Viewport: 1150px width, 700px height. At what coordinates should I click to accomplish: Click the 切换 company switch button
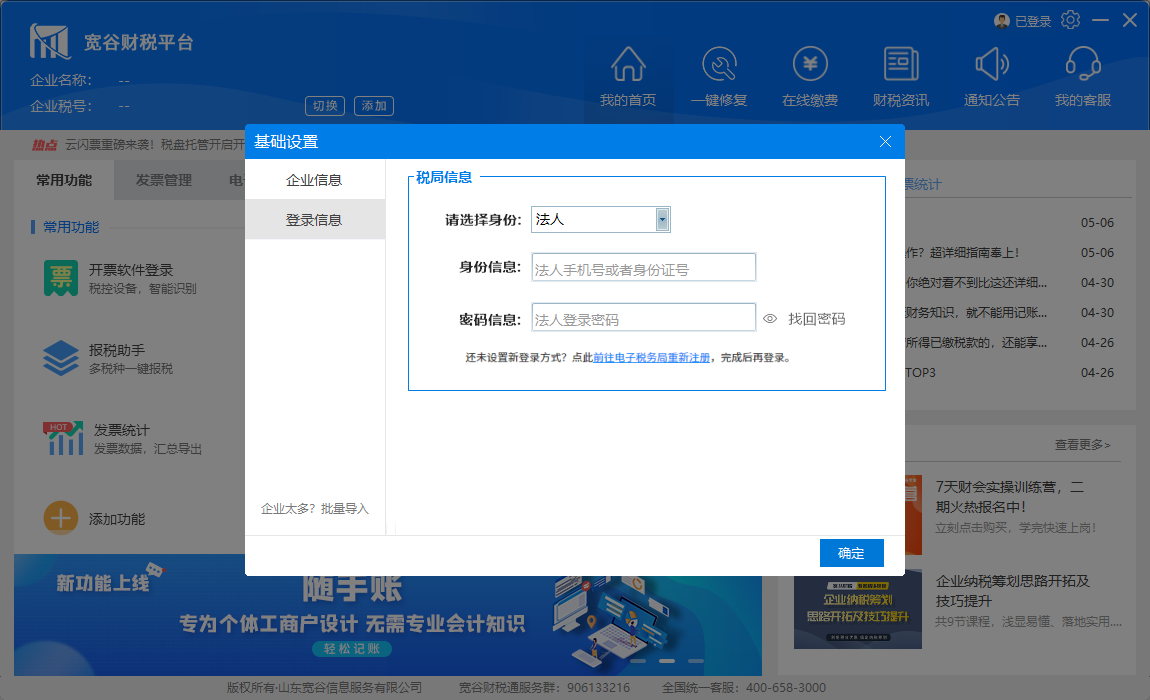[x=325, y=106]
